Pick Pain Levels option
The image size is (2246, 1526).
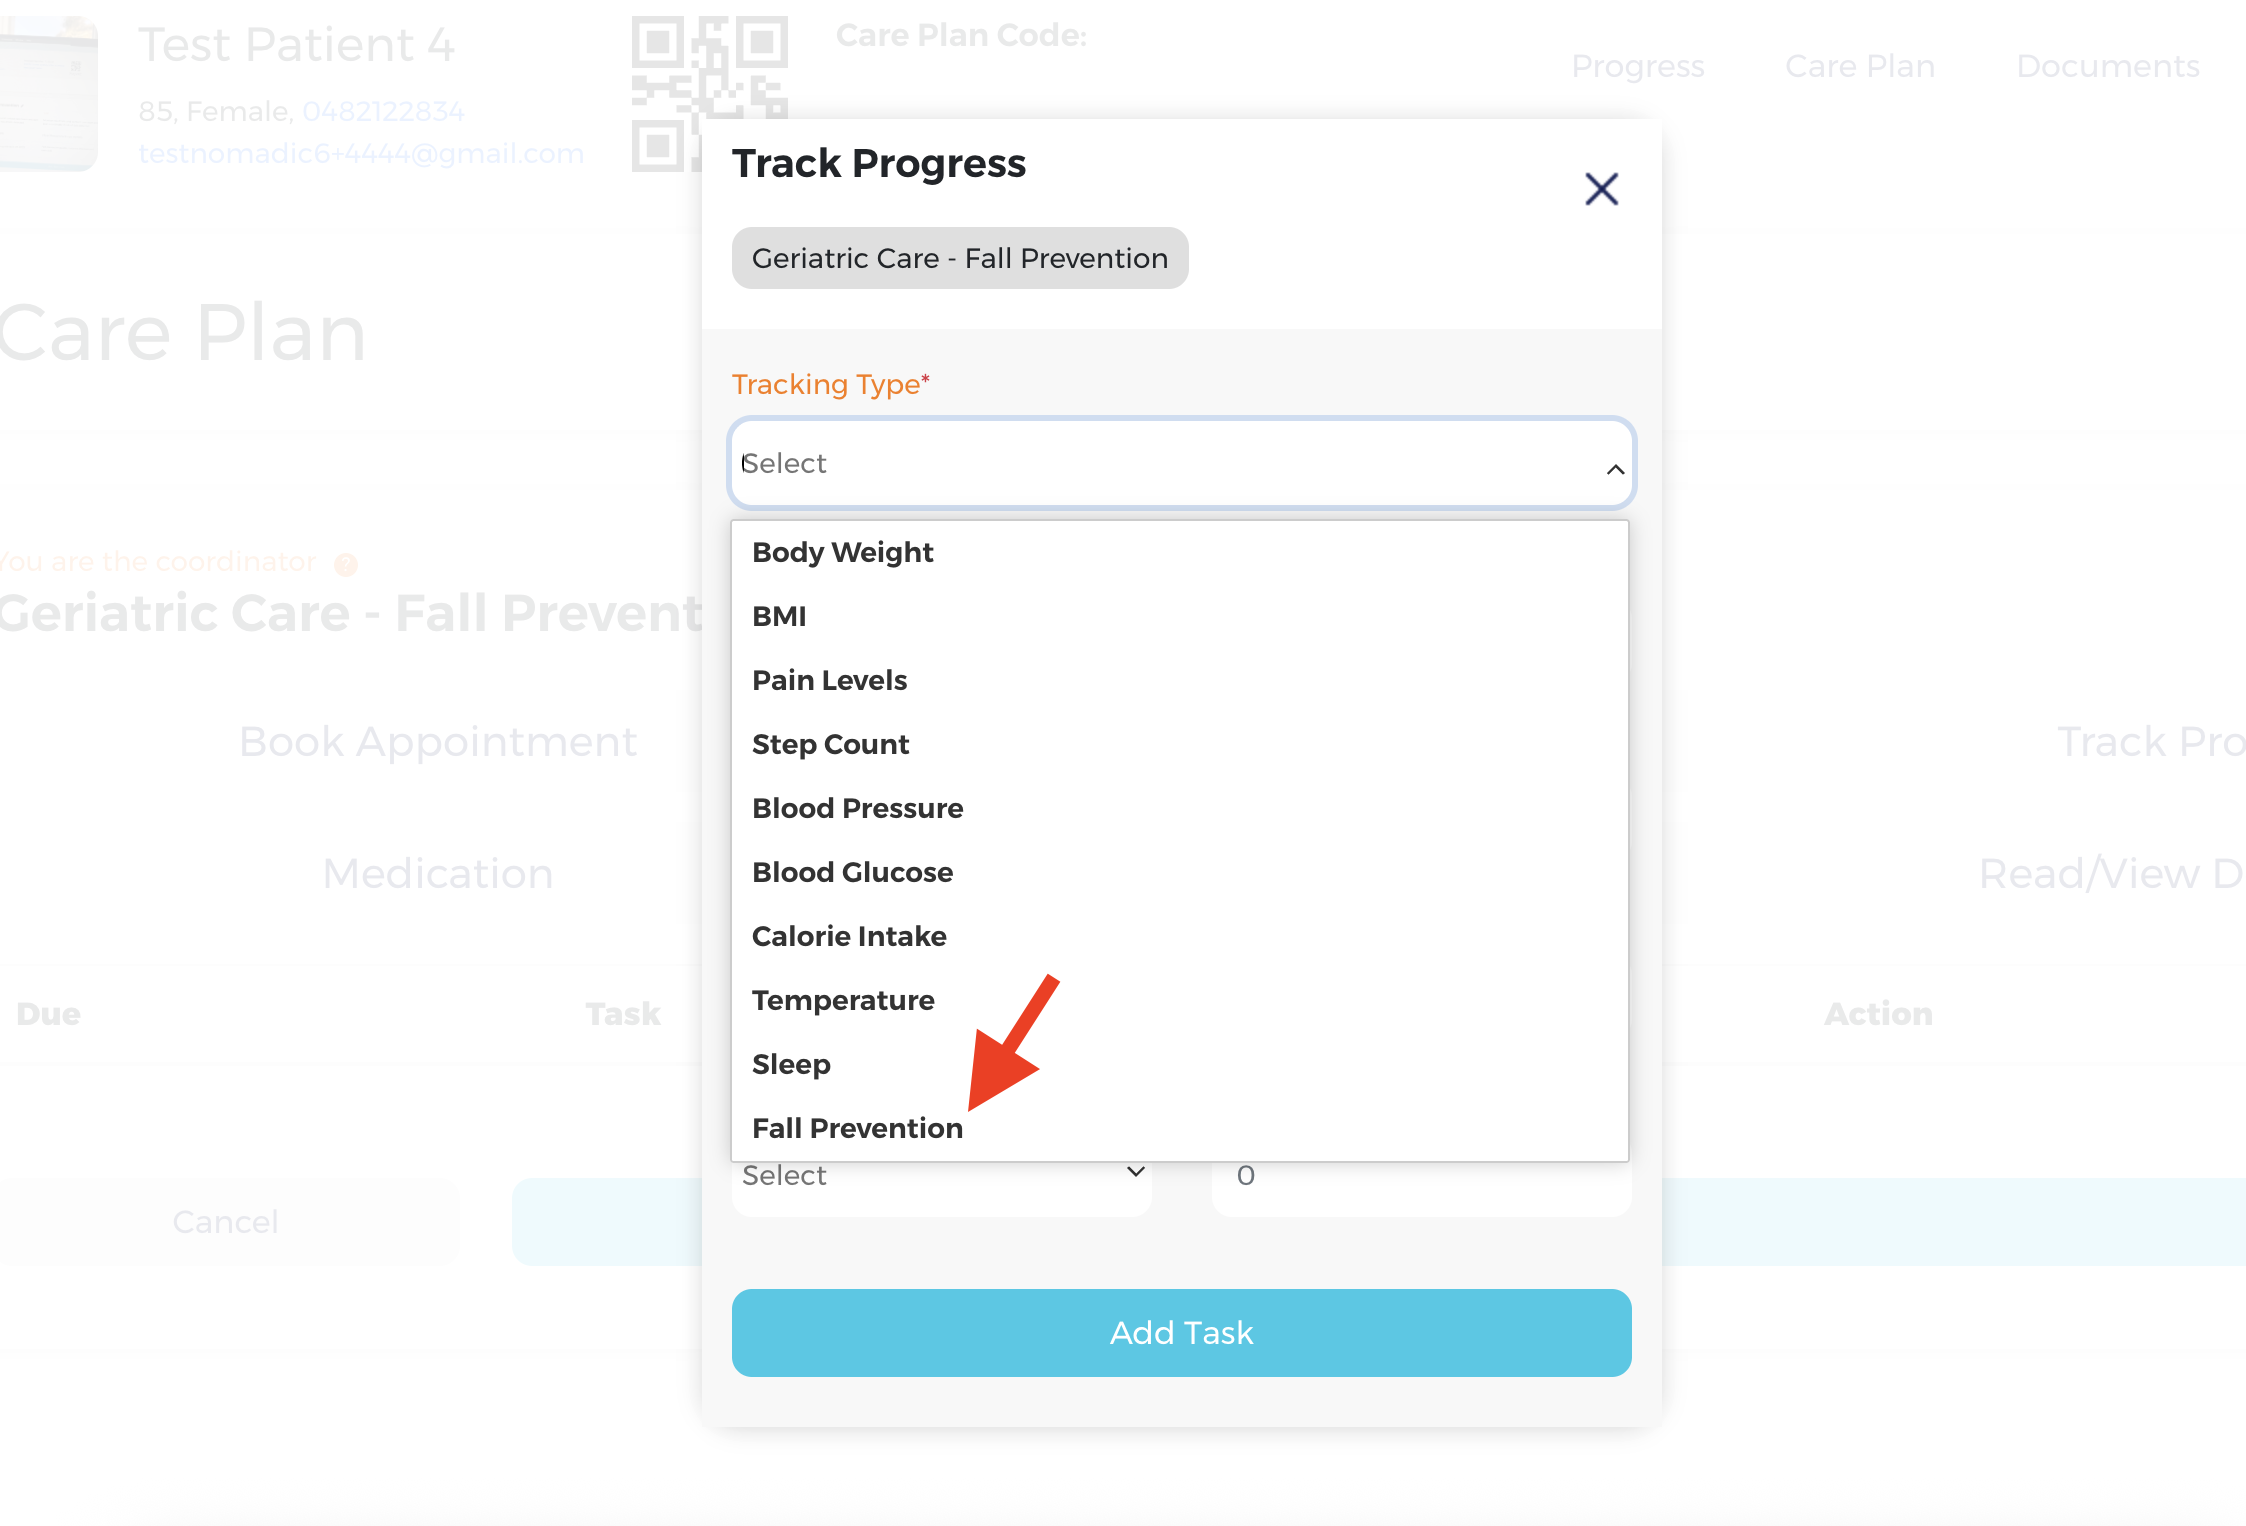coord(829,680)
